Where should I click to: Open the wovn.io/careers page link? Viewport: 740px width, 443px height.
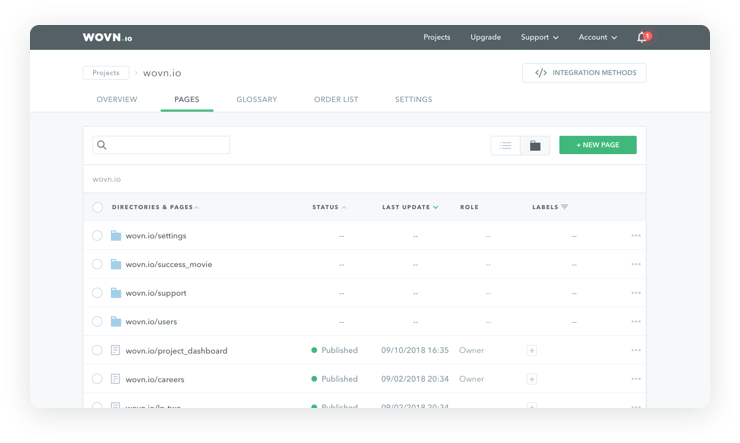[155, 379]
